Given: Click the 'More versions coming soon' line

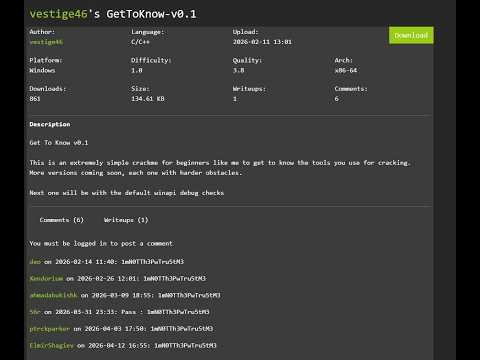Looking at the screenshot, I should point(135,173).
